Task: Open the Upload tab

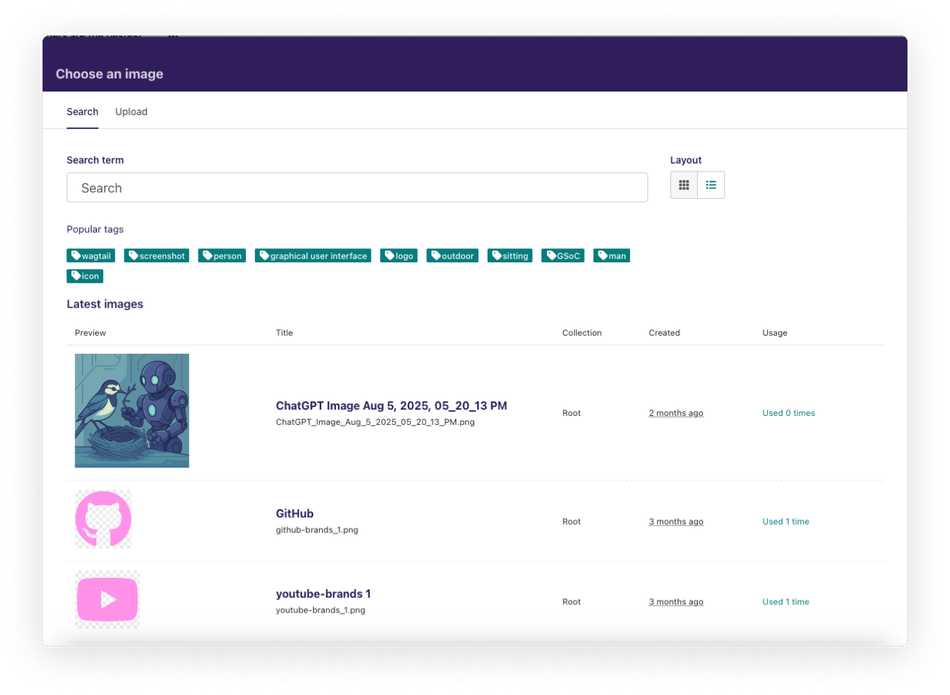Action: click(x=131, y=111)
